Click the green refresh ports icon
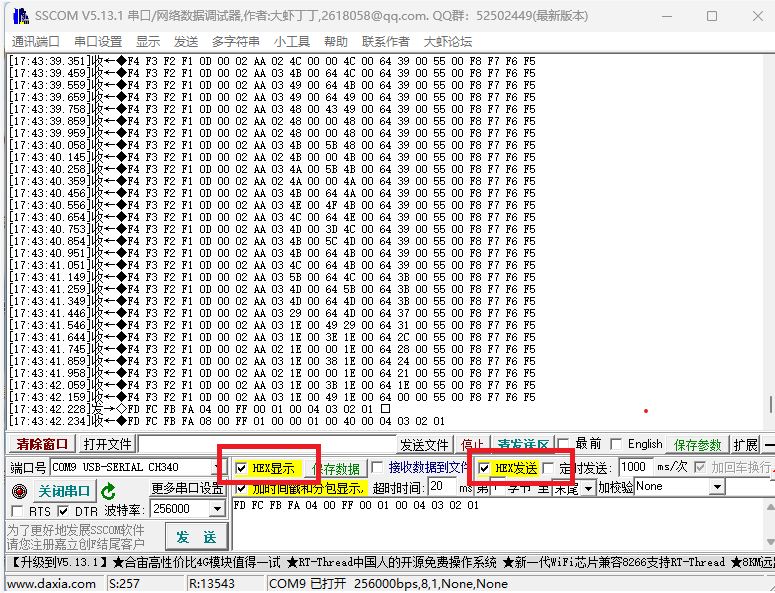The image size is (775, 593). pos(108,491)
